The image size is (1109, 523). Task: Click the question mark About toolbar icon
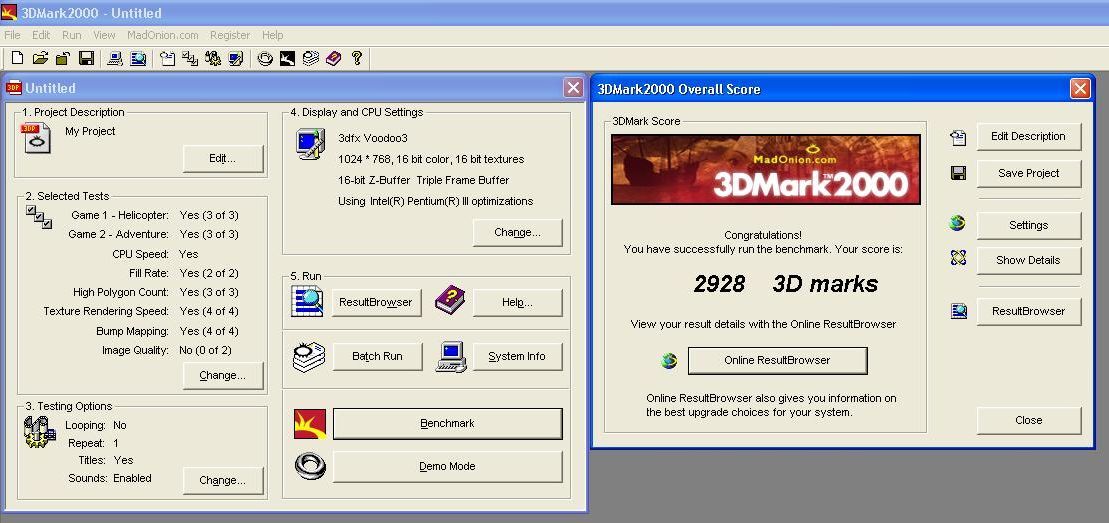coord(356,59)
